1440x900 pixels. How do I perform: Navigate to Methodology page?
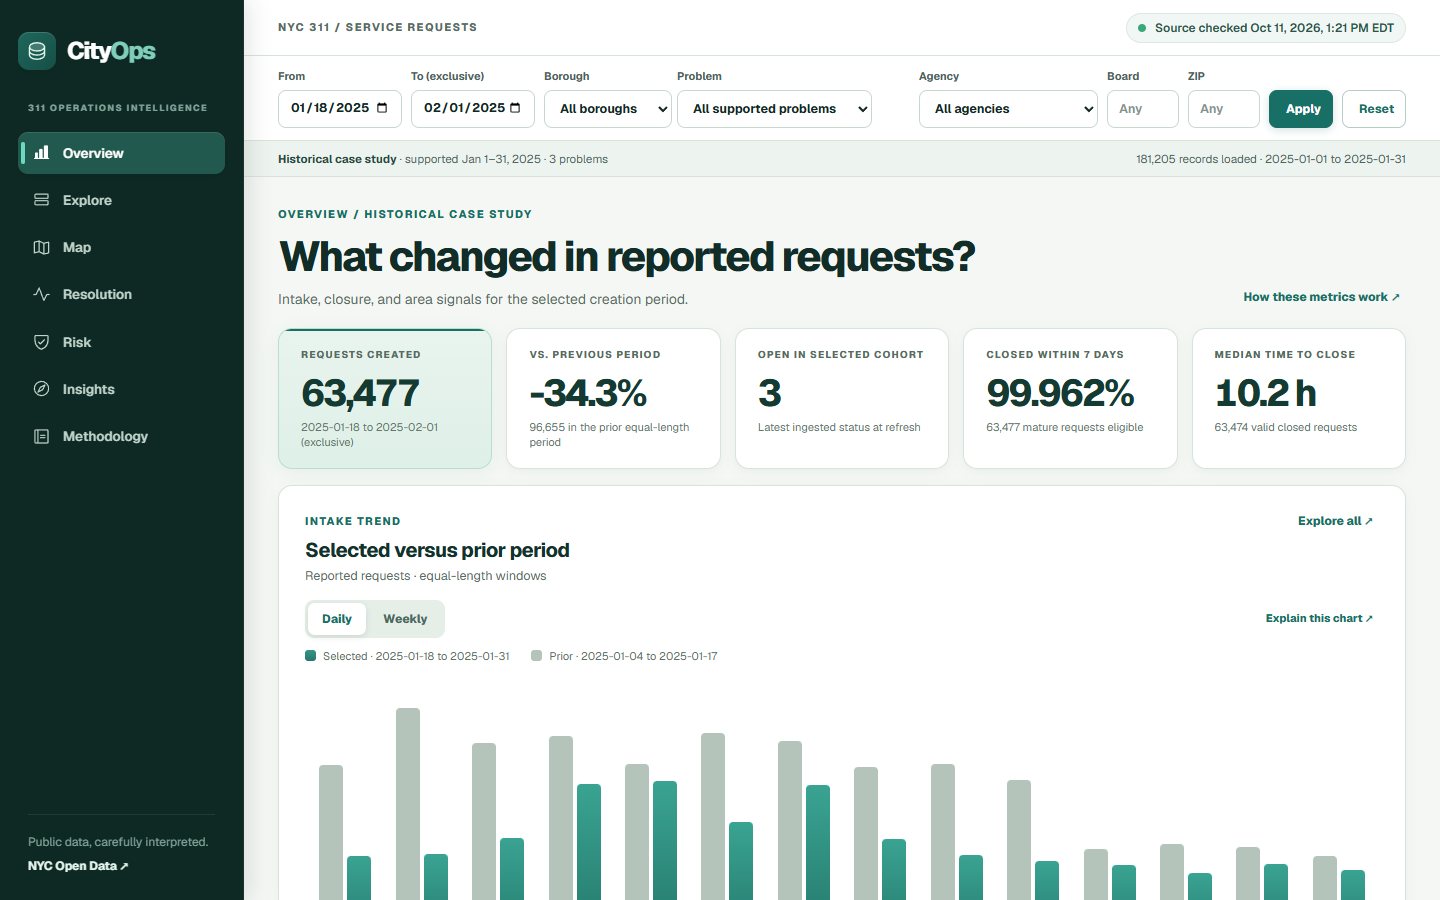tap(121, 436)
